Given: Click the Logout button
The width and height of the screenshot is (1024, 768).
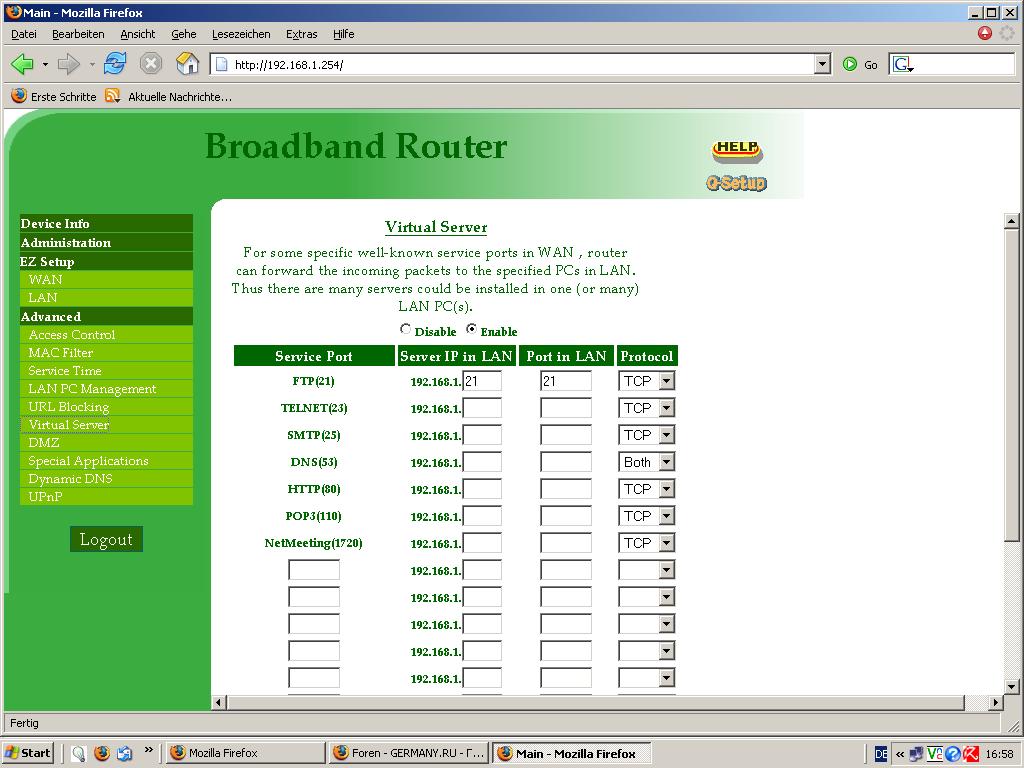Looking at the screenshot, I should pyautogui.click(x=106, y=539).
